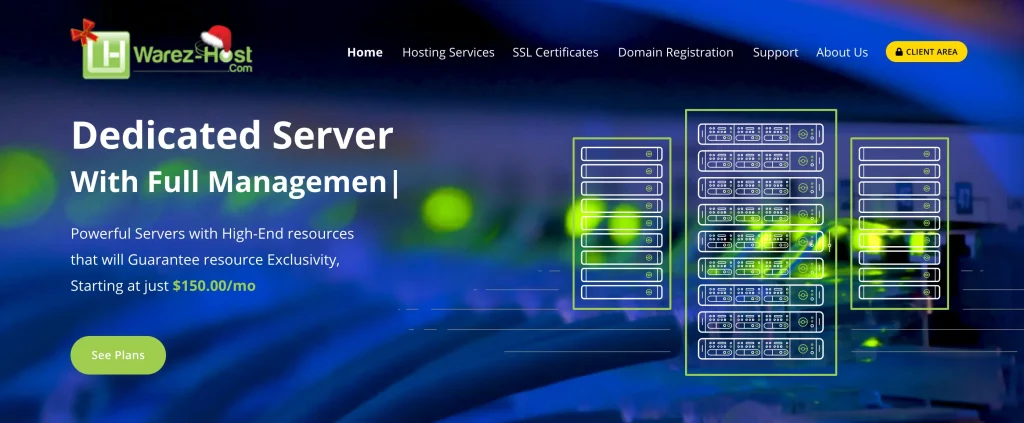
Task: Open the Hosting Services menu
Action: click(x=448, y=52)
